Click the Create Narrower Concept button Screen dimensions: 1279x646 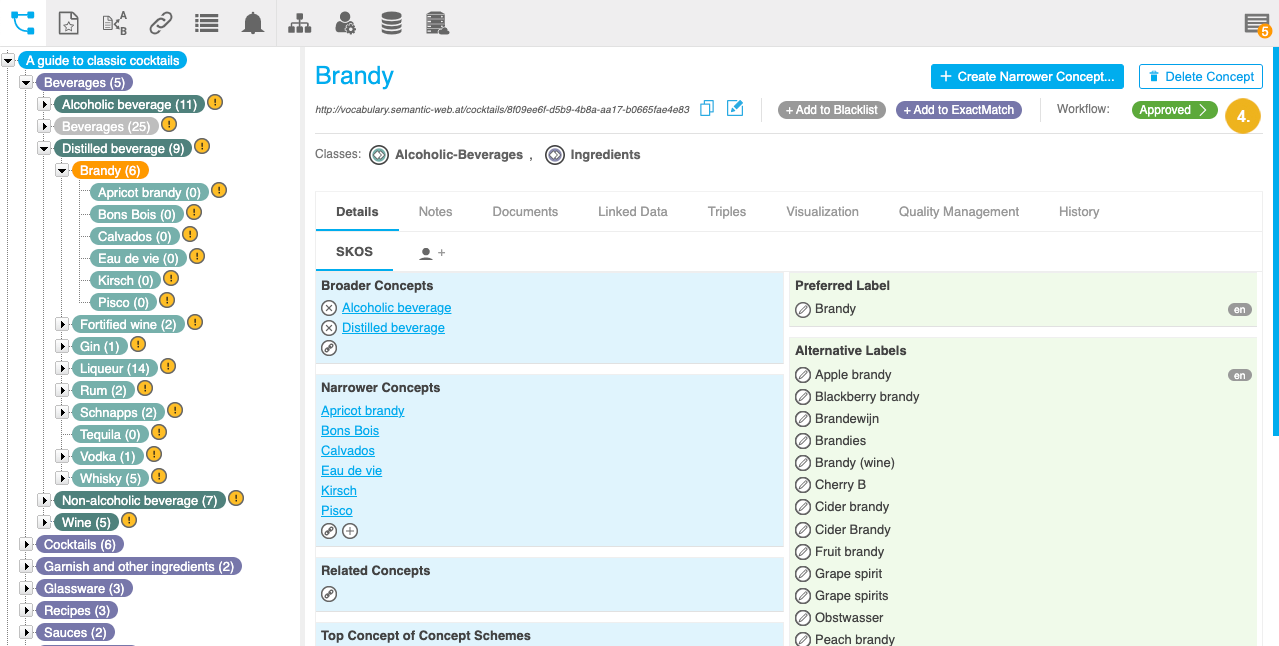click(1027, 76)
